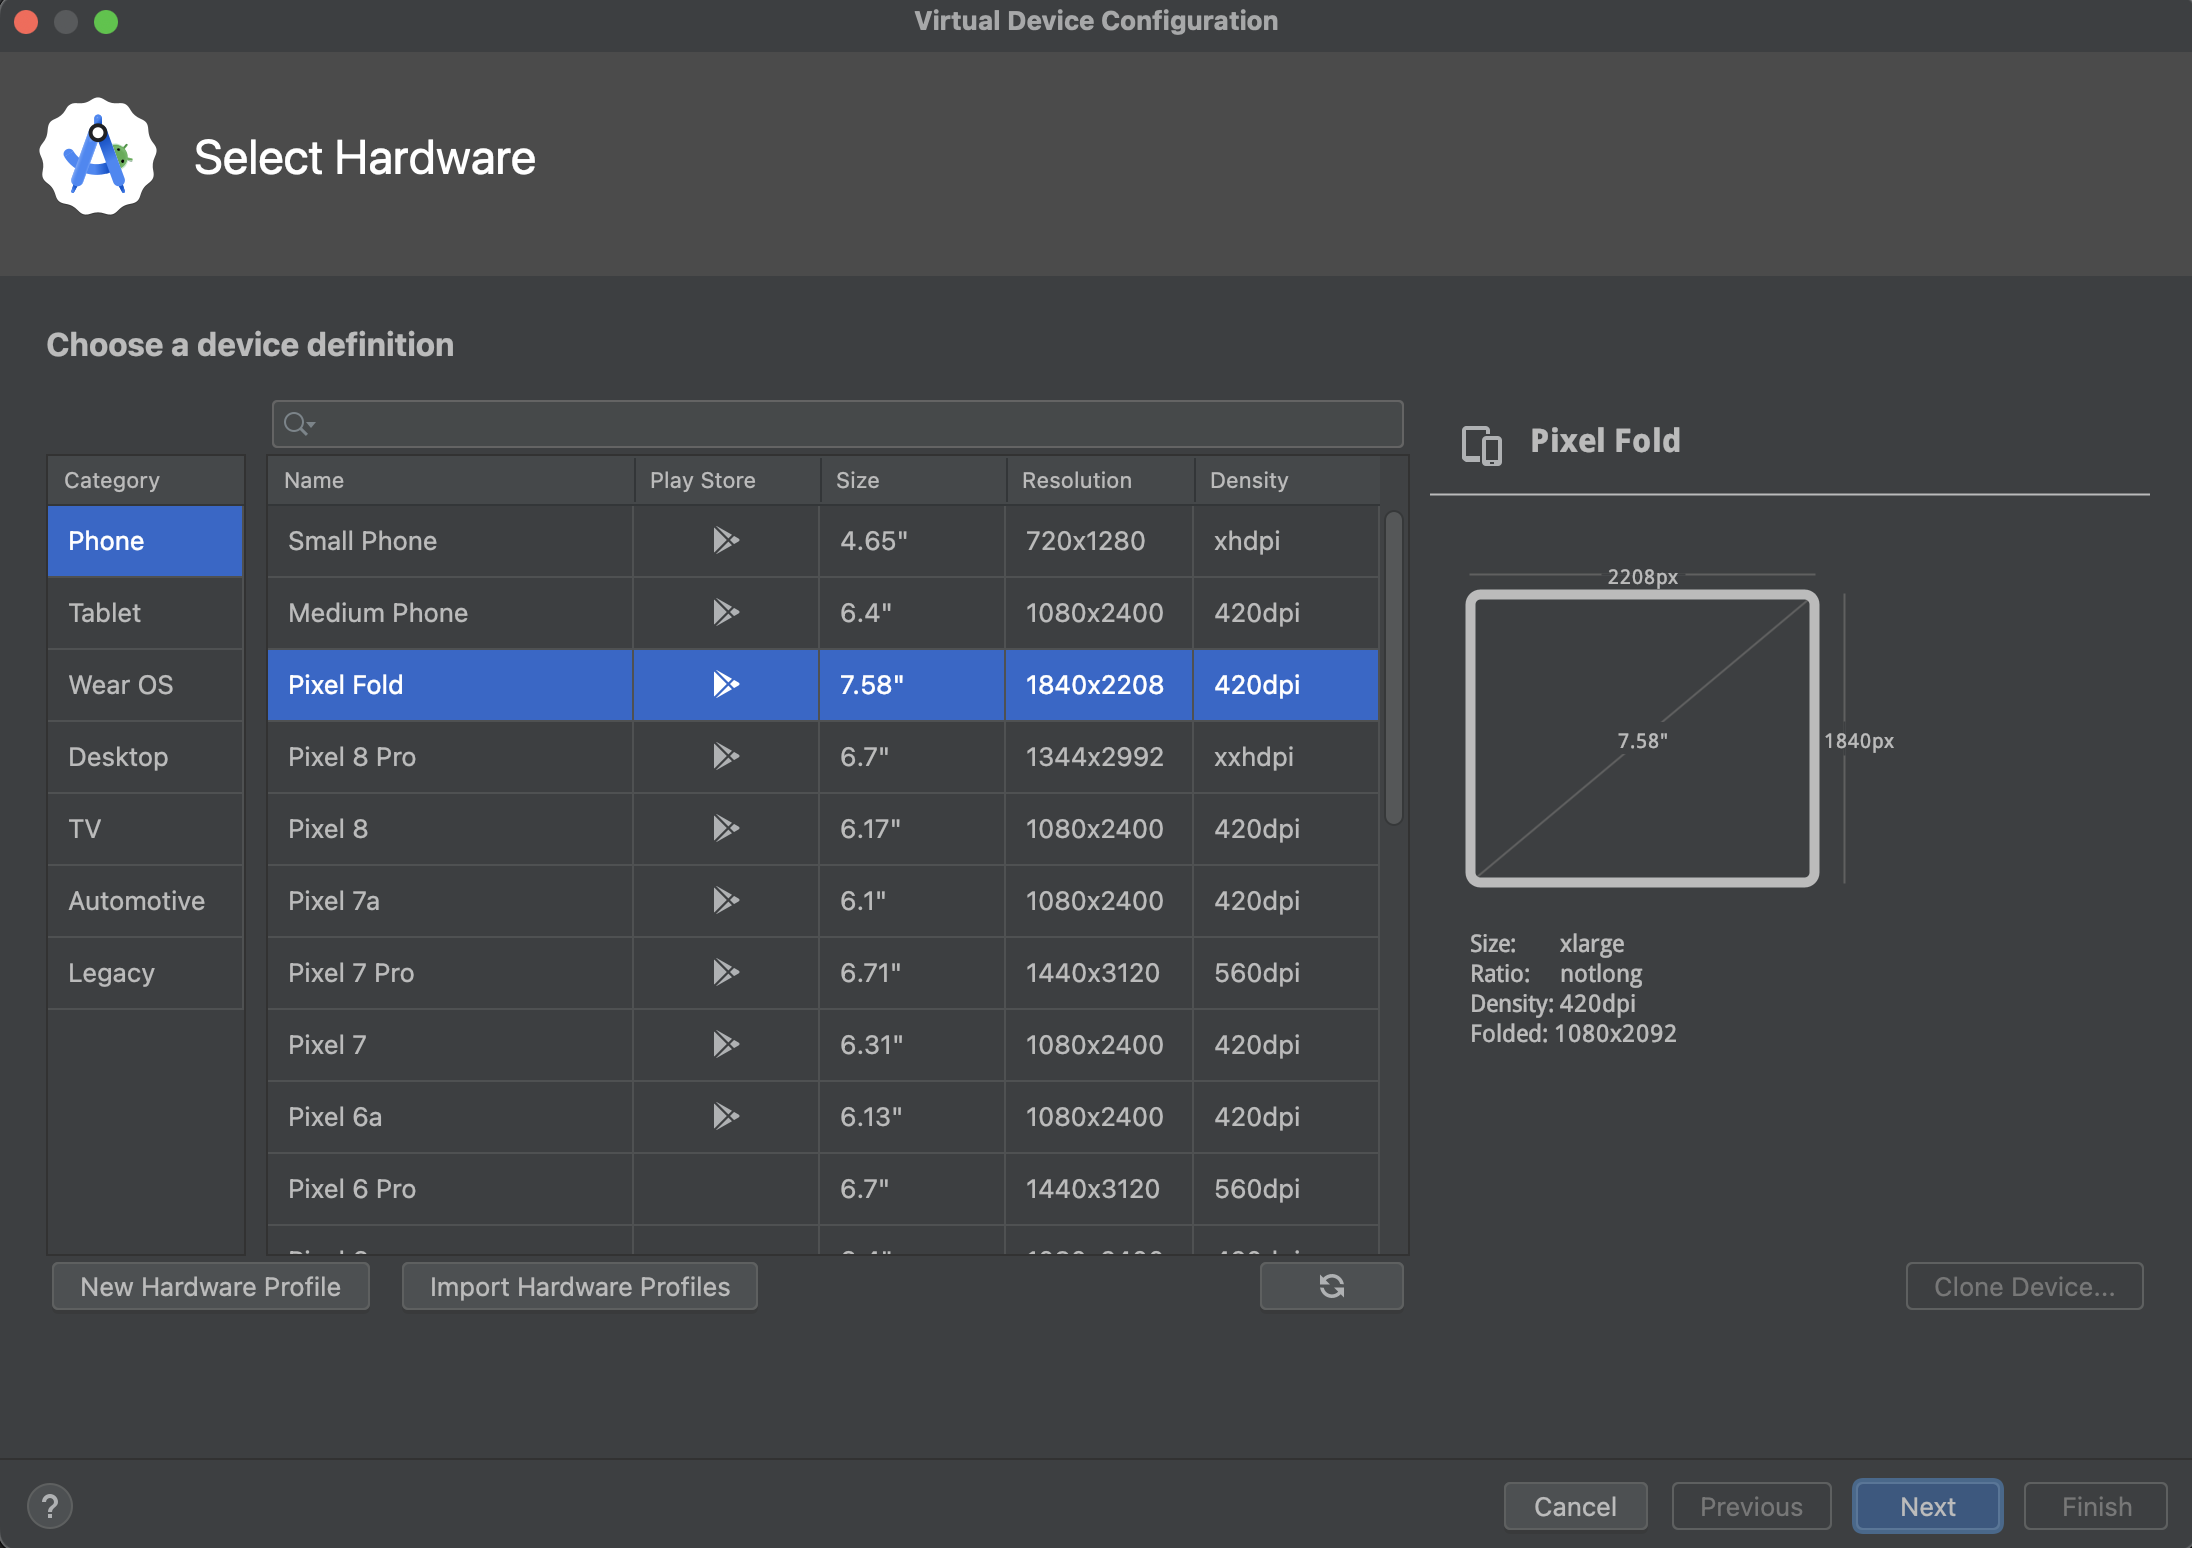Select the Phone category tab
Screen dimensions: 2192x1548
tap(144, 539)
